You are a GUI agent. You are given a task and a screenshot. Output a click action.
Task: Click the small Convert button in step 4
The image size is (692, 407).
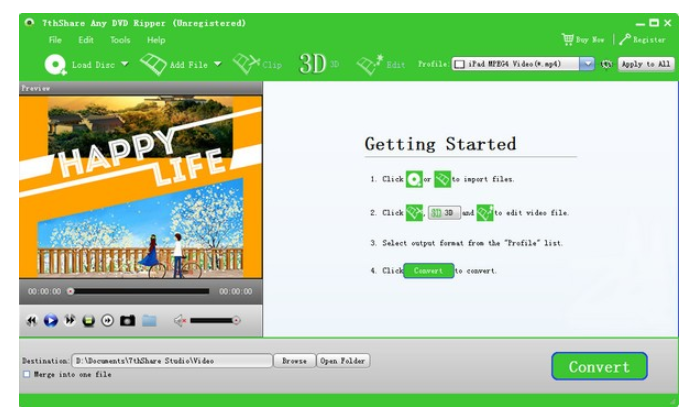(429, 271)
